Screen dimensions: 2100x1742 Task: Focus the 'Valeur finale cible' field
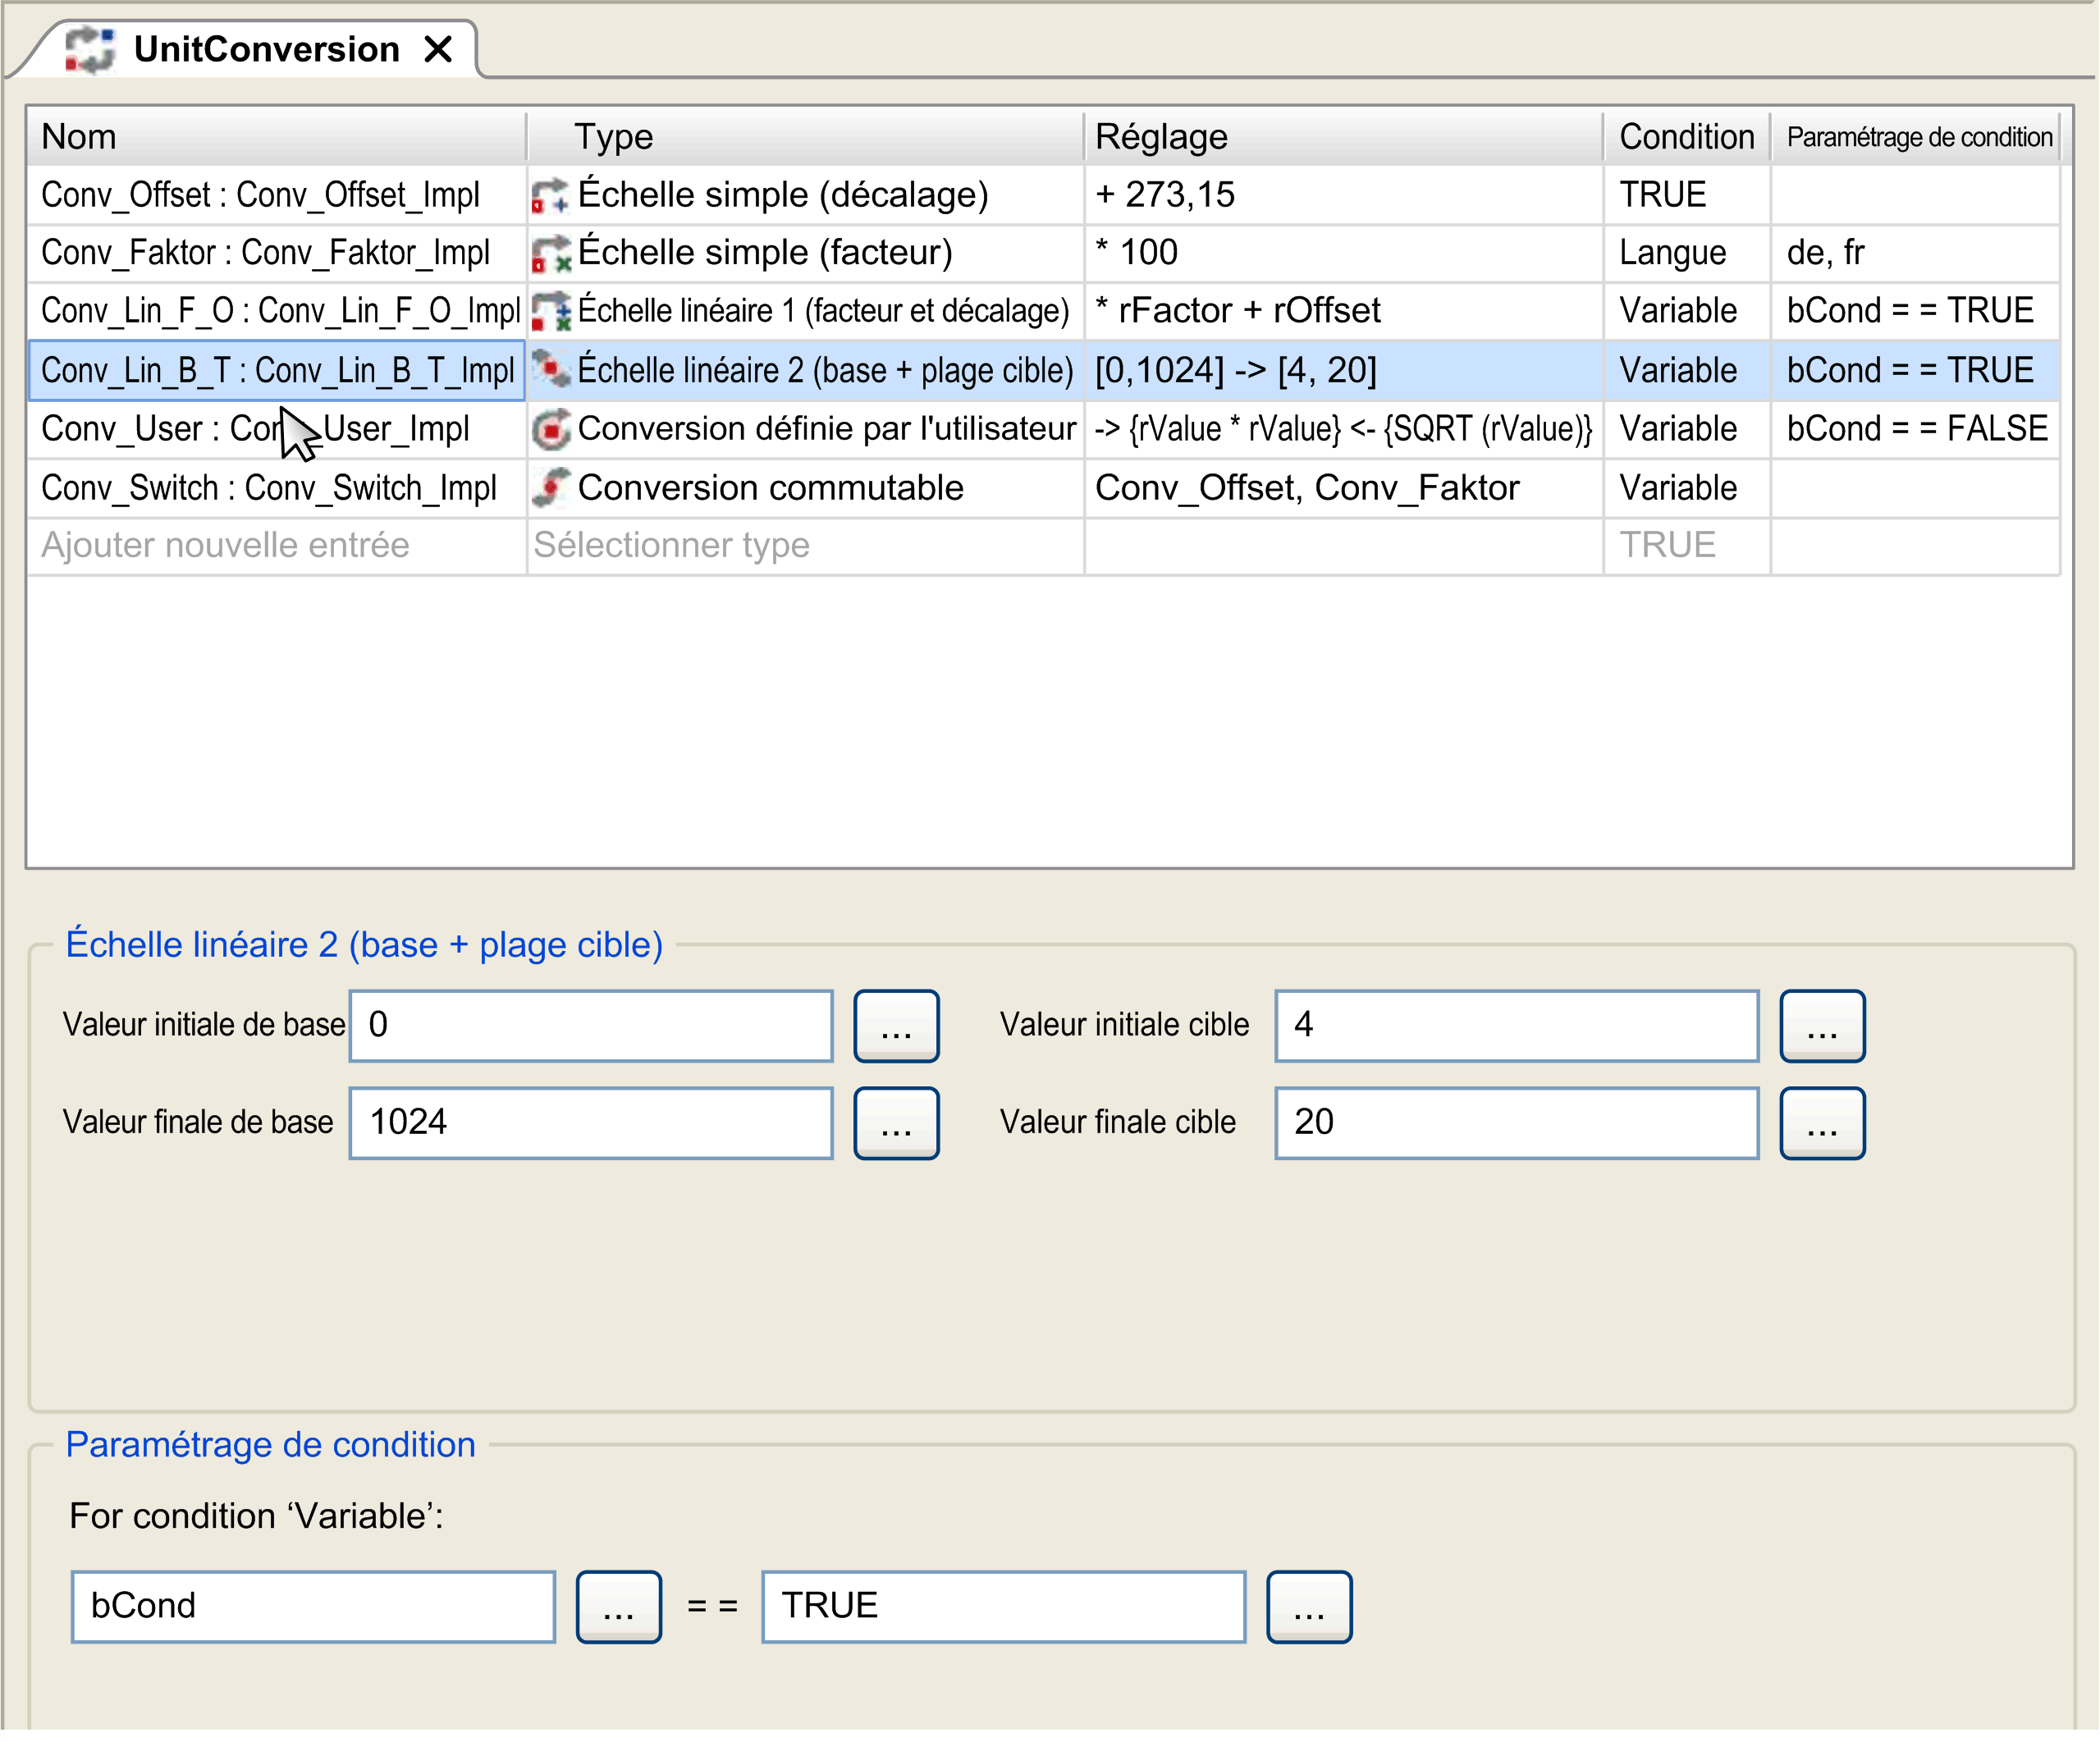[x=1517, y=1123]
